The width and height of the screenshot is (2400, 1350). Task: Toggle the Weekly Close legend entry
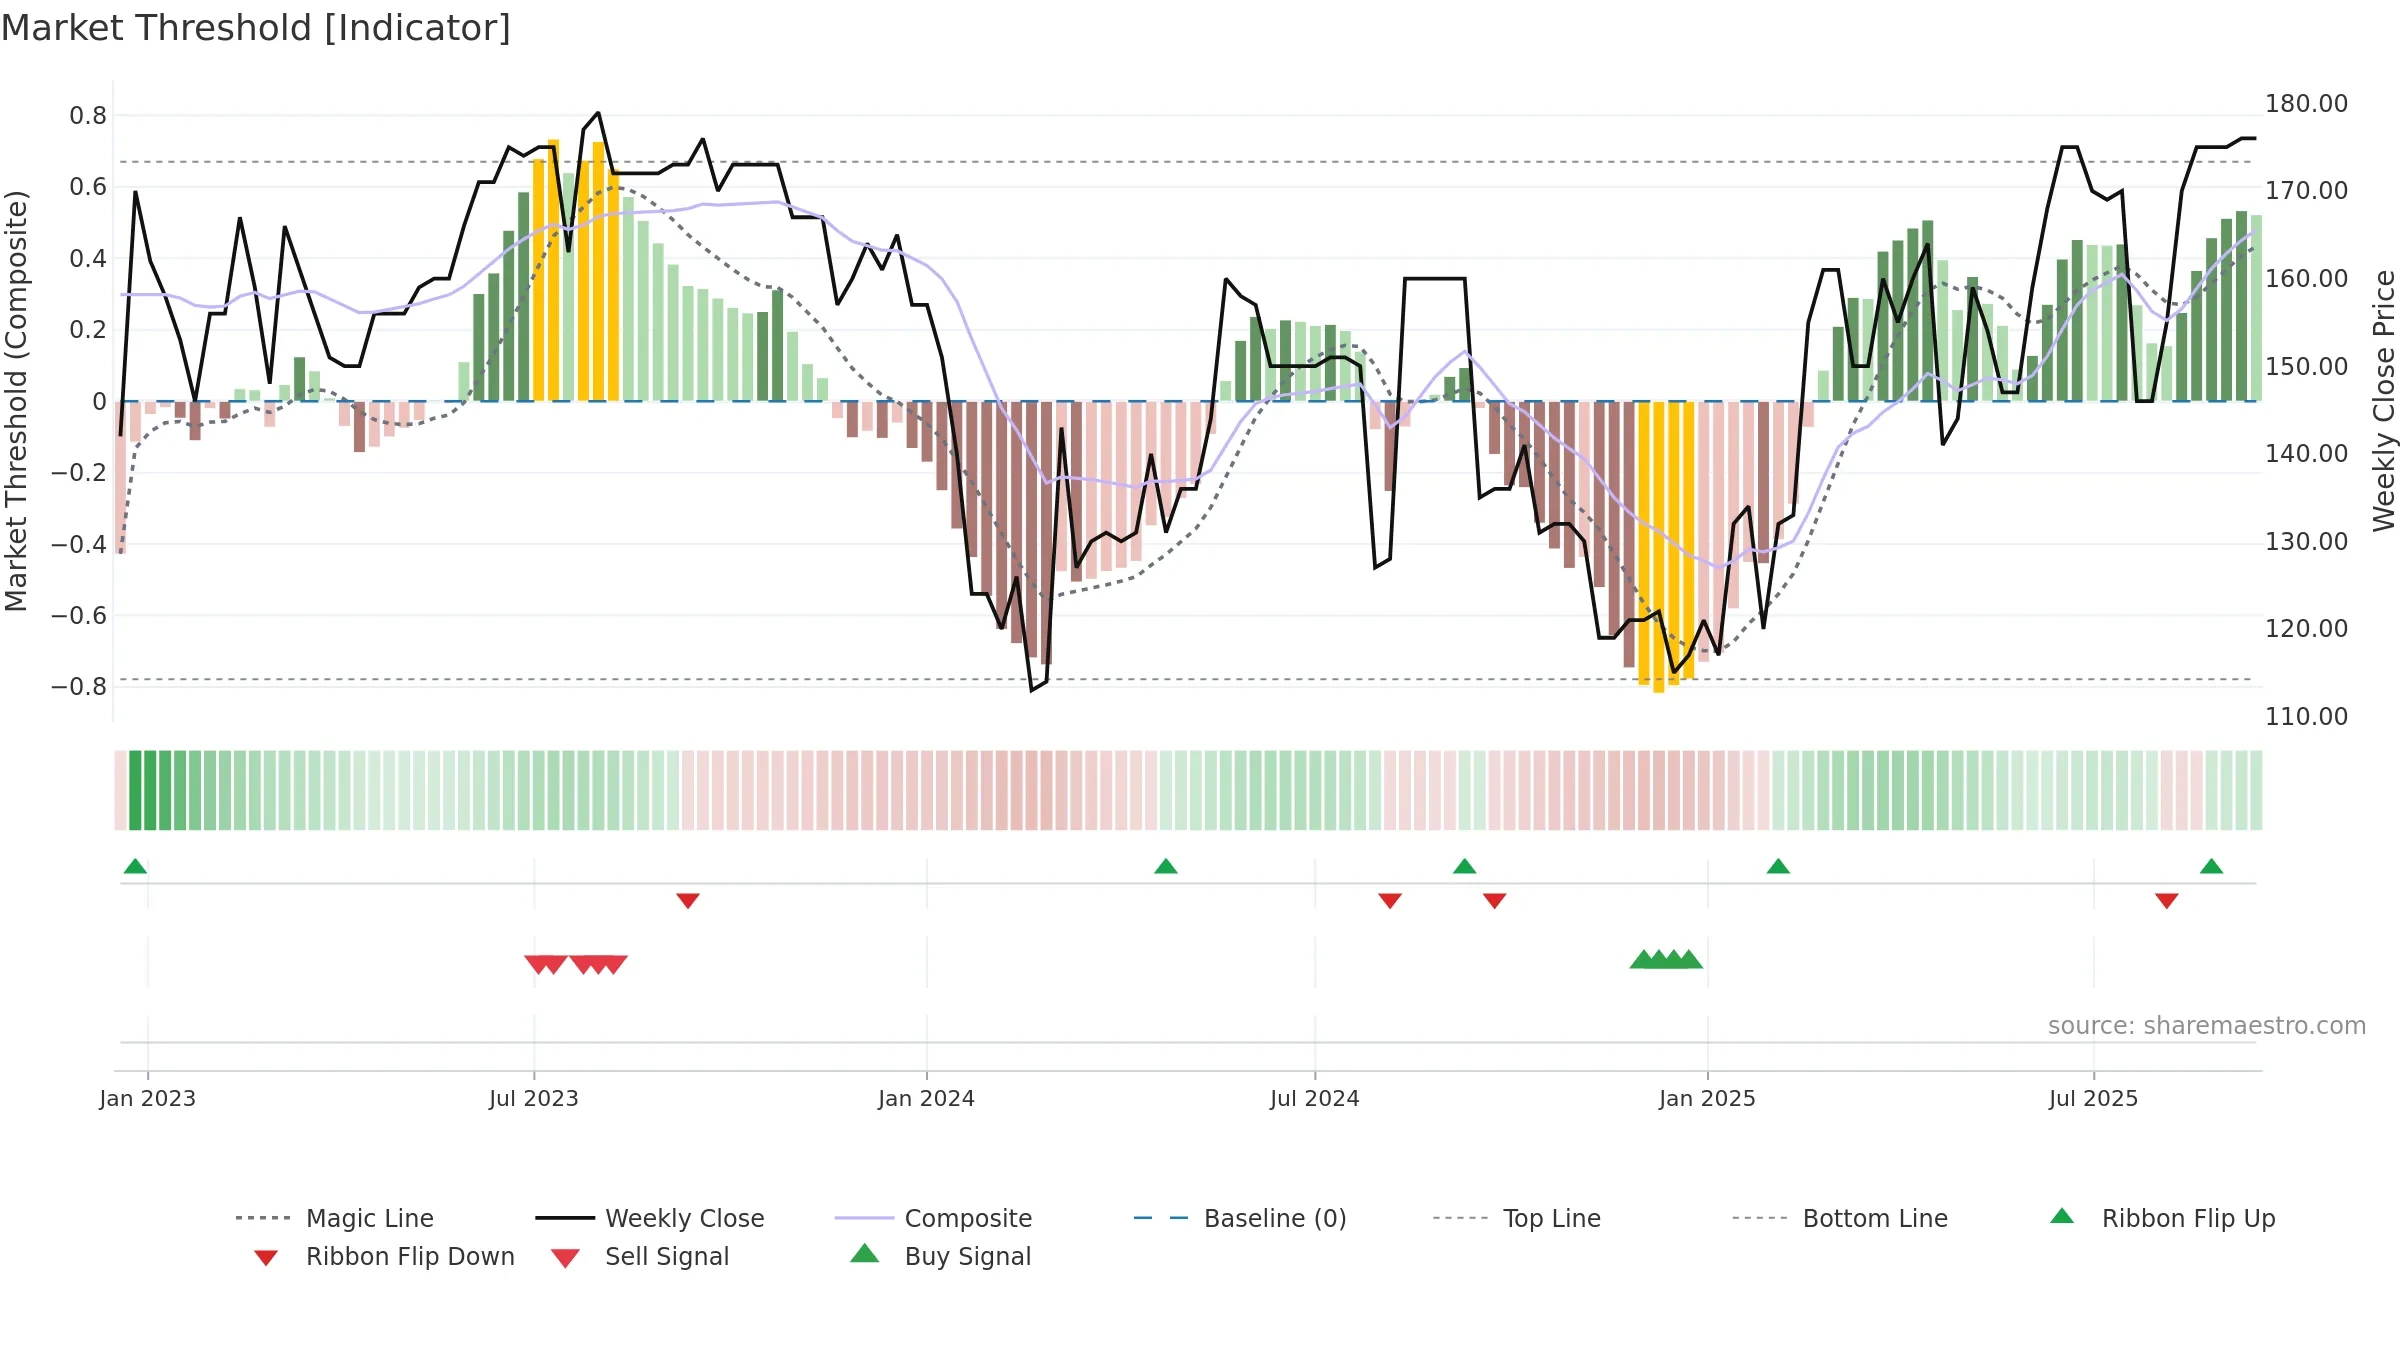(x=649, y=1218)
